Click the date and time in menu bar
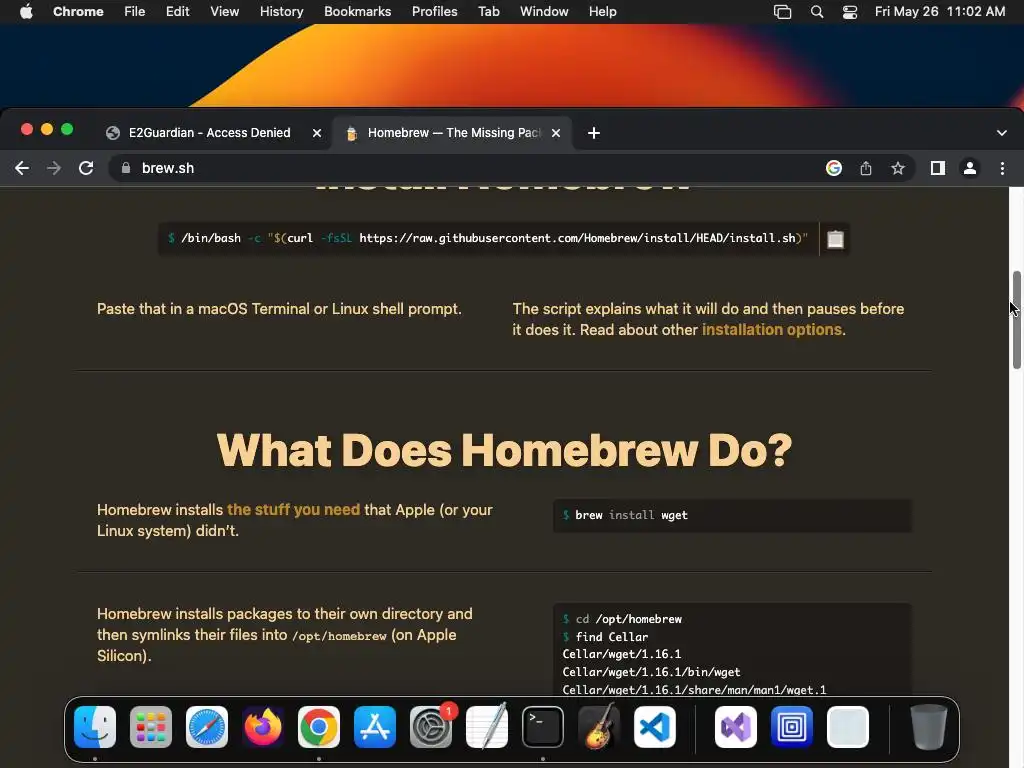 tap(940, 12)
